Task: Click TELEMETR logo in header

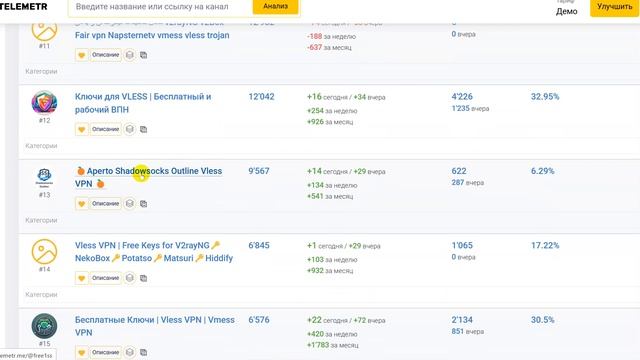Action: click(x=24, y=7)
